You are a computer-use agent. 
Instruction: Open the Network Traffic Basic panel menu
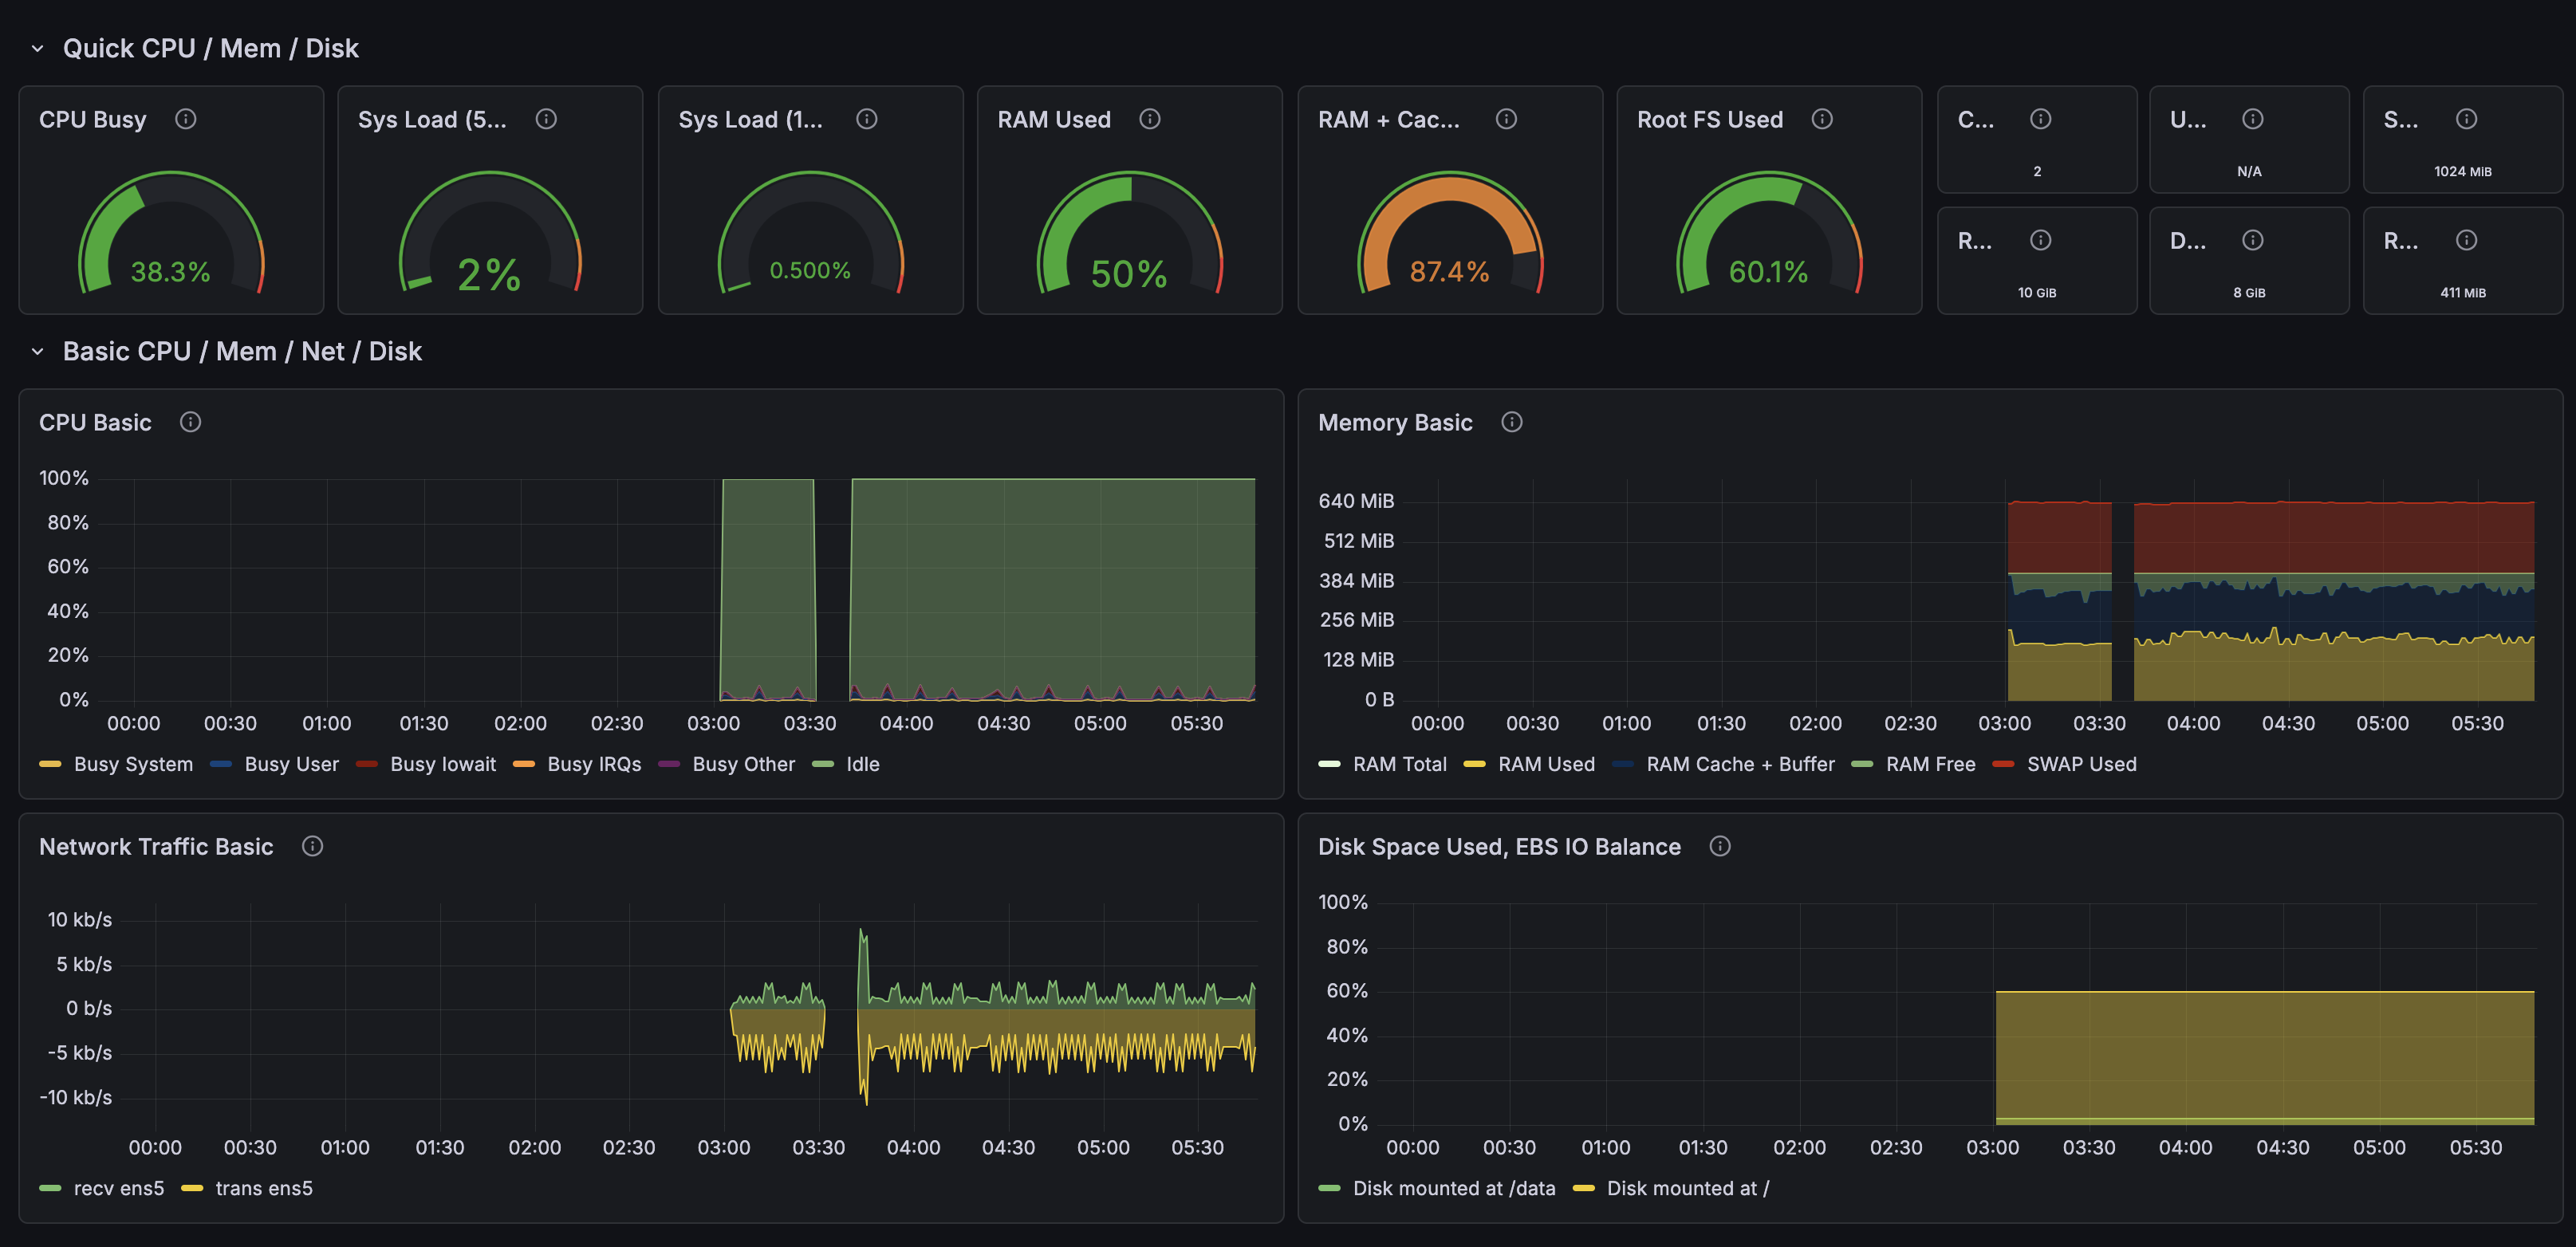point(155,846)
